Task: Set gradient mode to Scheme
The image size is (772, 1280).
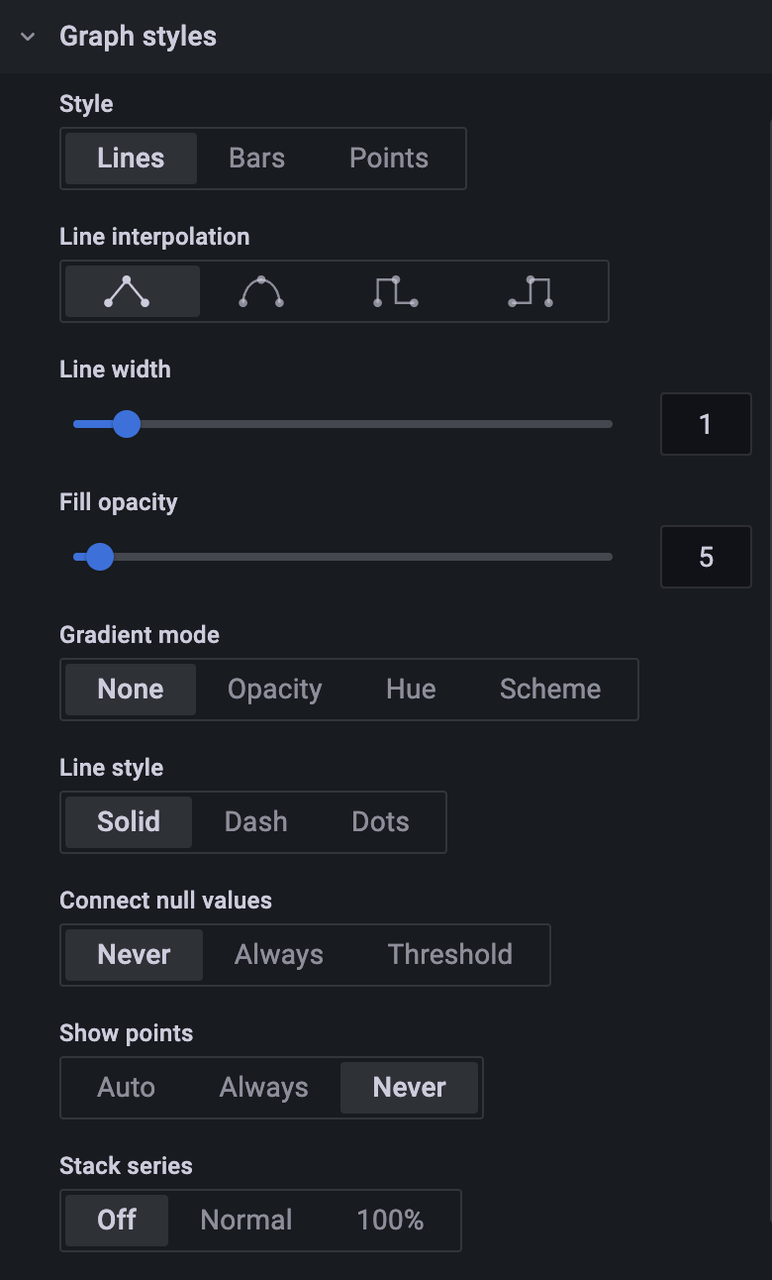Action: [x=549, y=689]
